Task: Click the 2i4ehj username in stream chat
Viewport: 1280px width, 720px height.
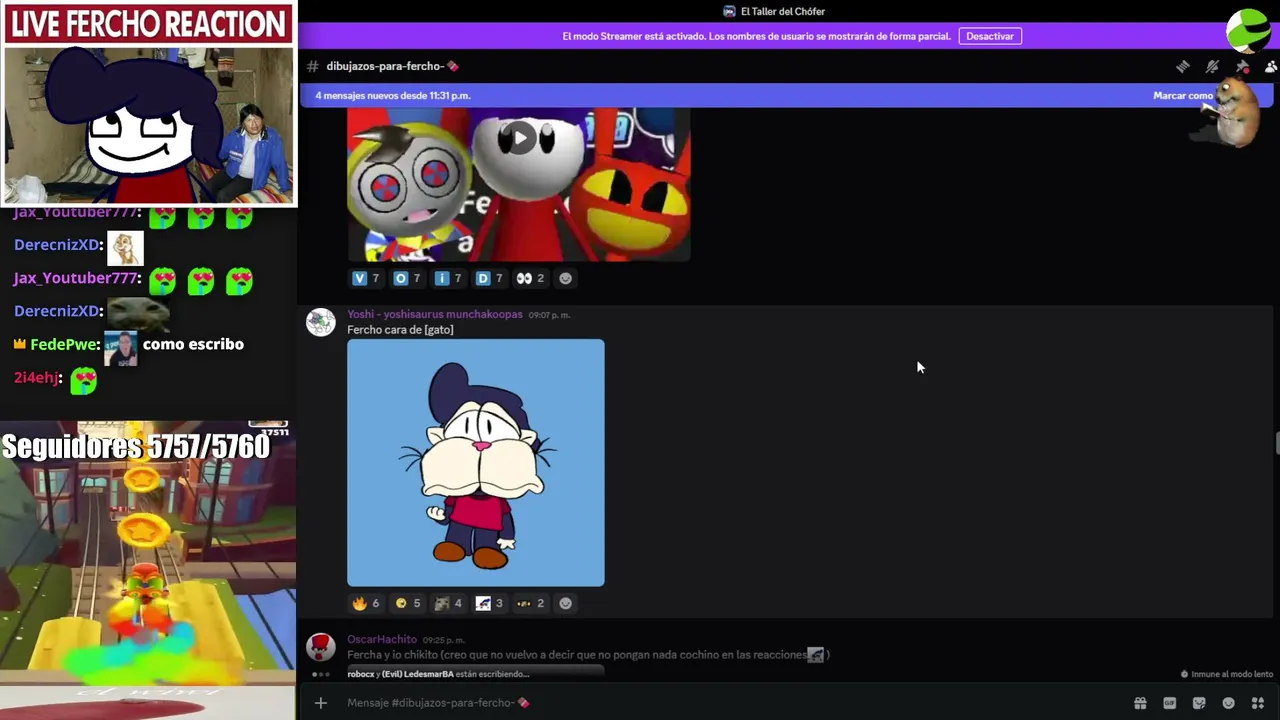Action: click(x=37, y=378)
